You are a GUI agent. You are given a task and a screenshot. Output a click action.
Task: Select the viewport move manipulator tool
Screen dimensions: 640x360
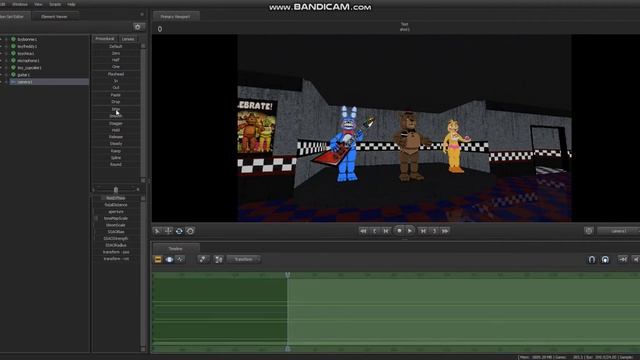coord(168,231)
